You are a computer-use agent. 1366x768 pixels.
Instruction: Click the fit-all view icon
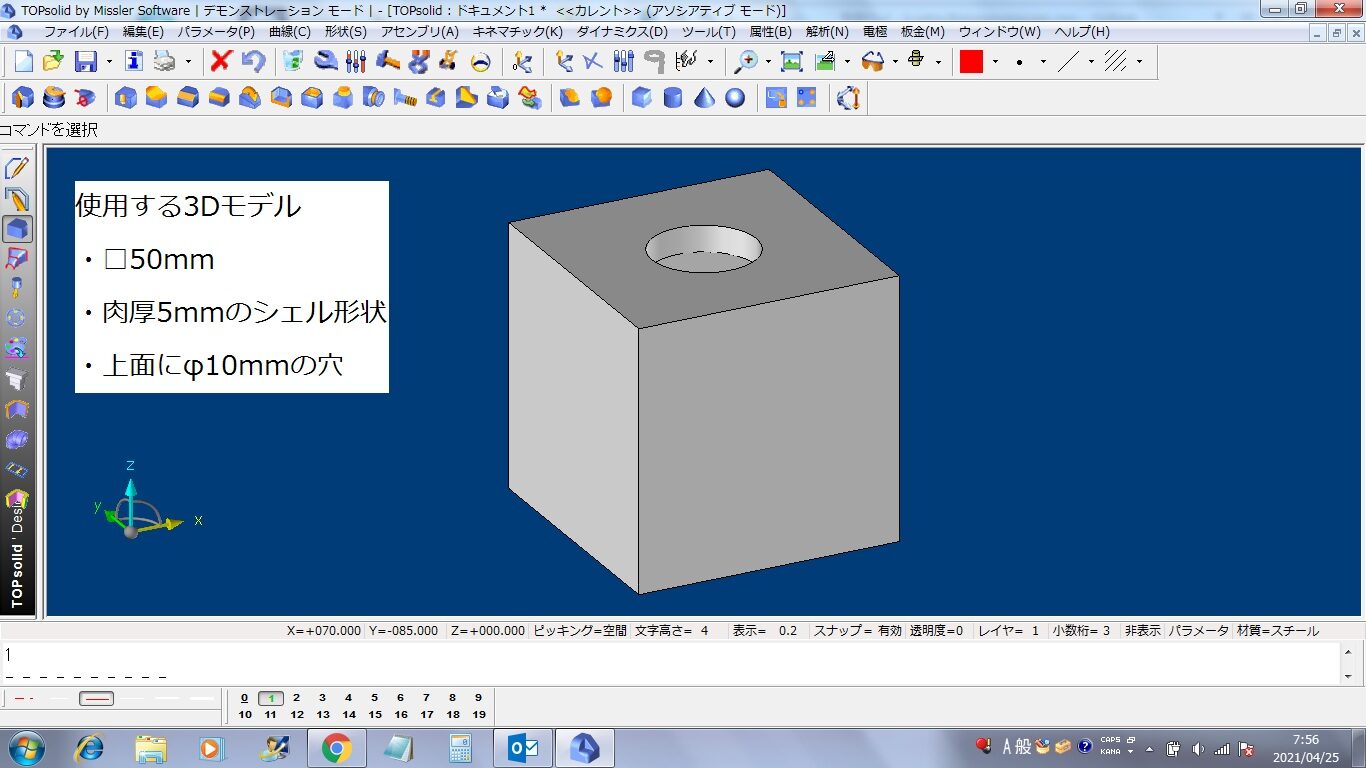[x=791, y=61]
